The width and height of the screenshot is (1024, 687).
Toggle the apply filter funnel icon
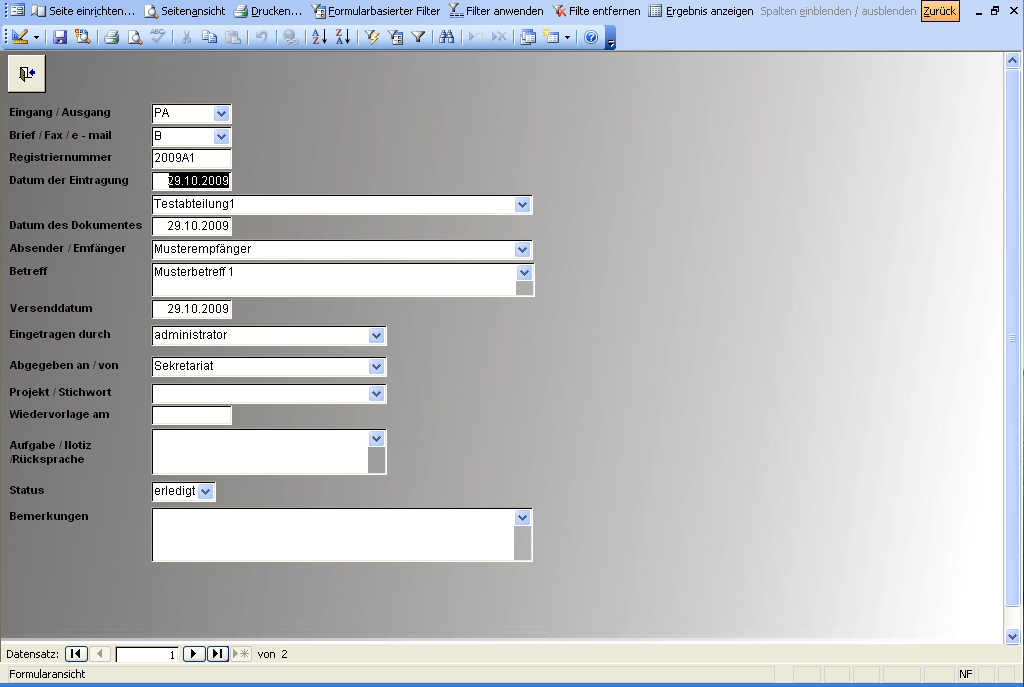pos(418,37)
